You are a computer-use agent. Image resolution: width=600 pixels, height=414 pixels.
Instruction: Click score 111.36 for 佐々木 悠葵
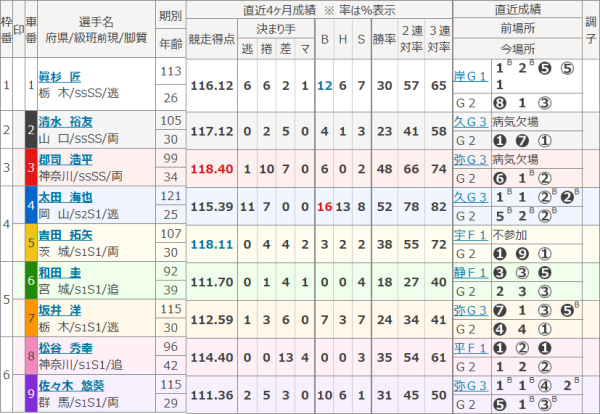point(212,395)
